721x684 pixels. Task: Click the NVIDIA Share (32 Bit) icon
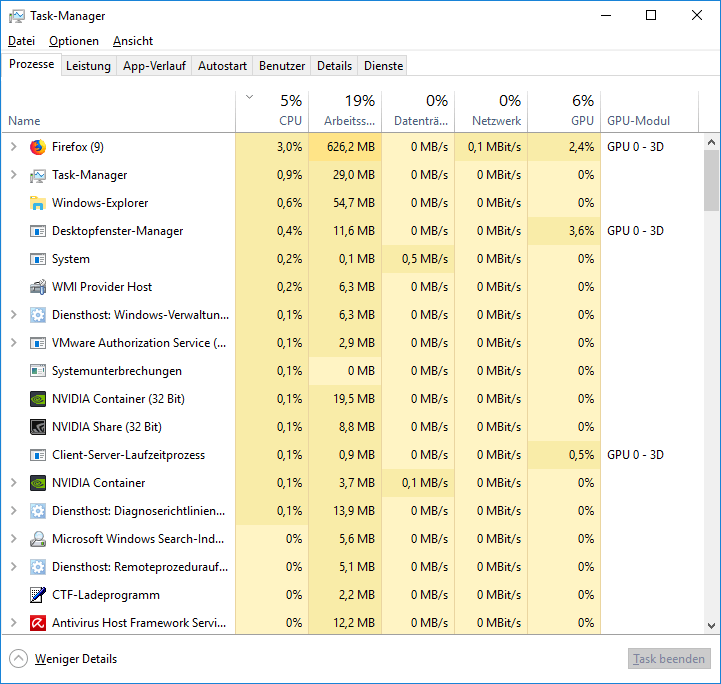click(38, 427)
